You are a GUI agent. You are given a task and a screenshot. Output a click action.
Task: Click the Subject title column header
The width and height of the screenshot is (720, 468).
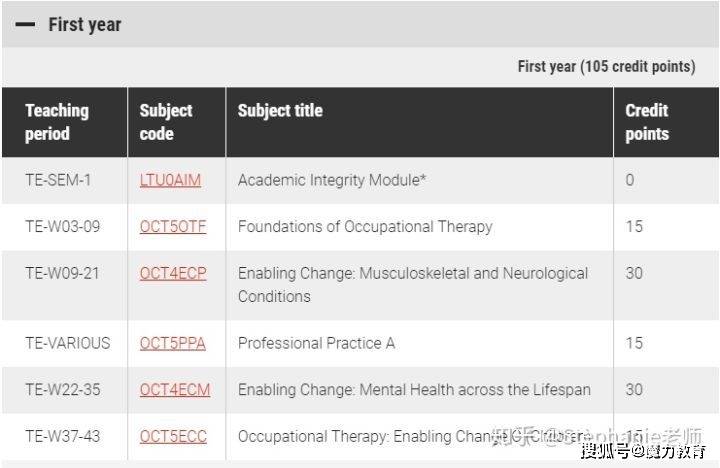280,111
